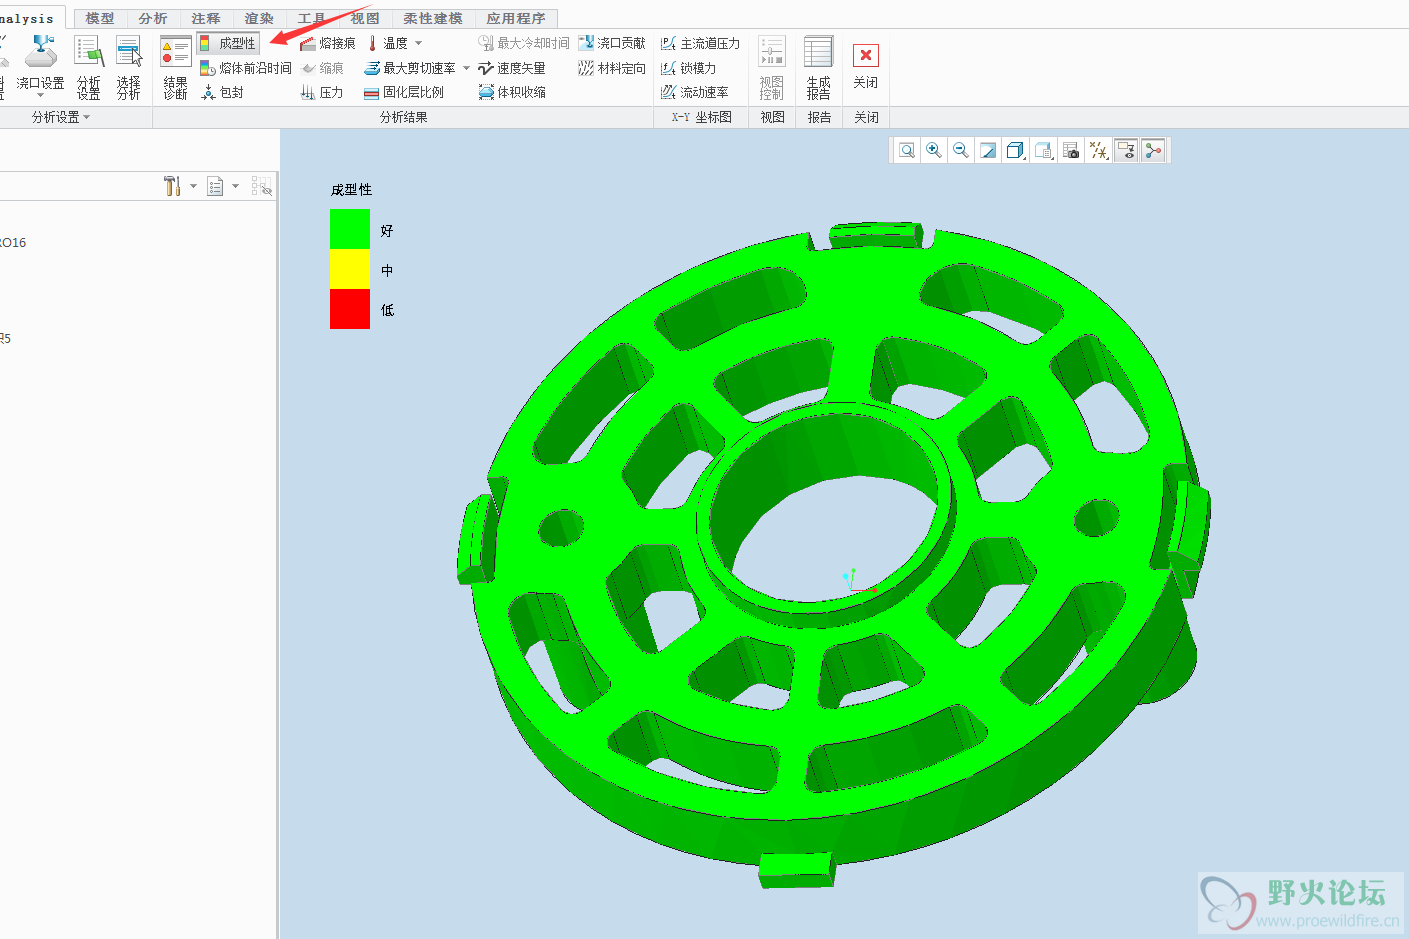Click the 选择分析 select analysis icon

[129, 66]
